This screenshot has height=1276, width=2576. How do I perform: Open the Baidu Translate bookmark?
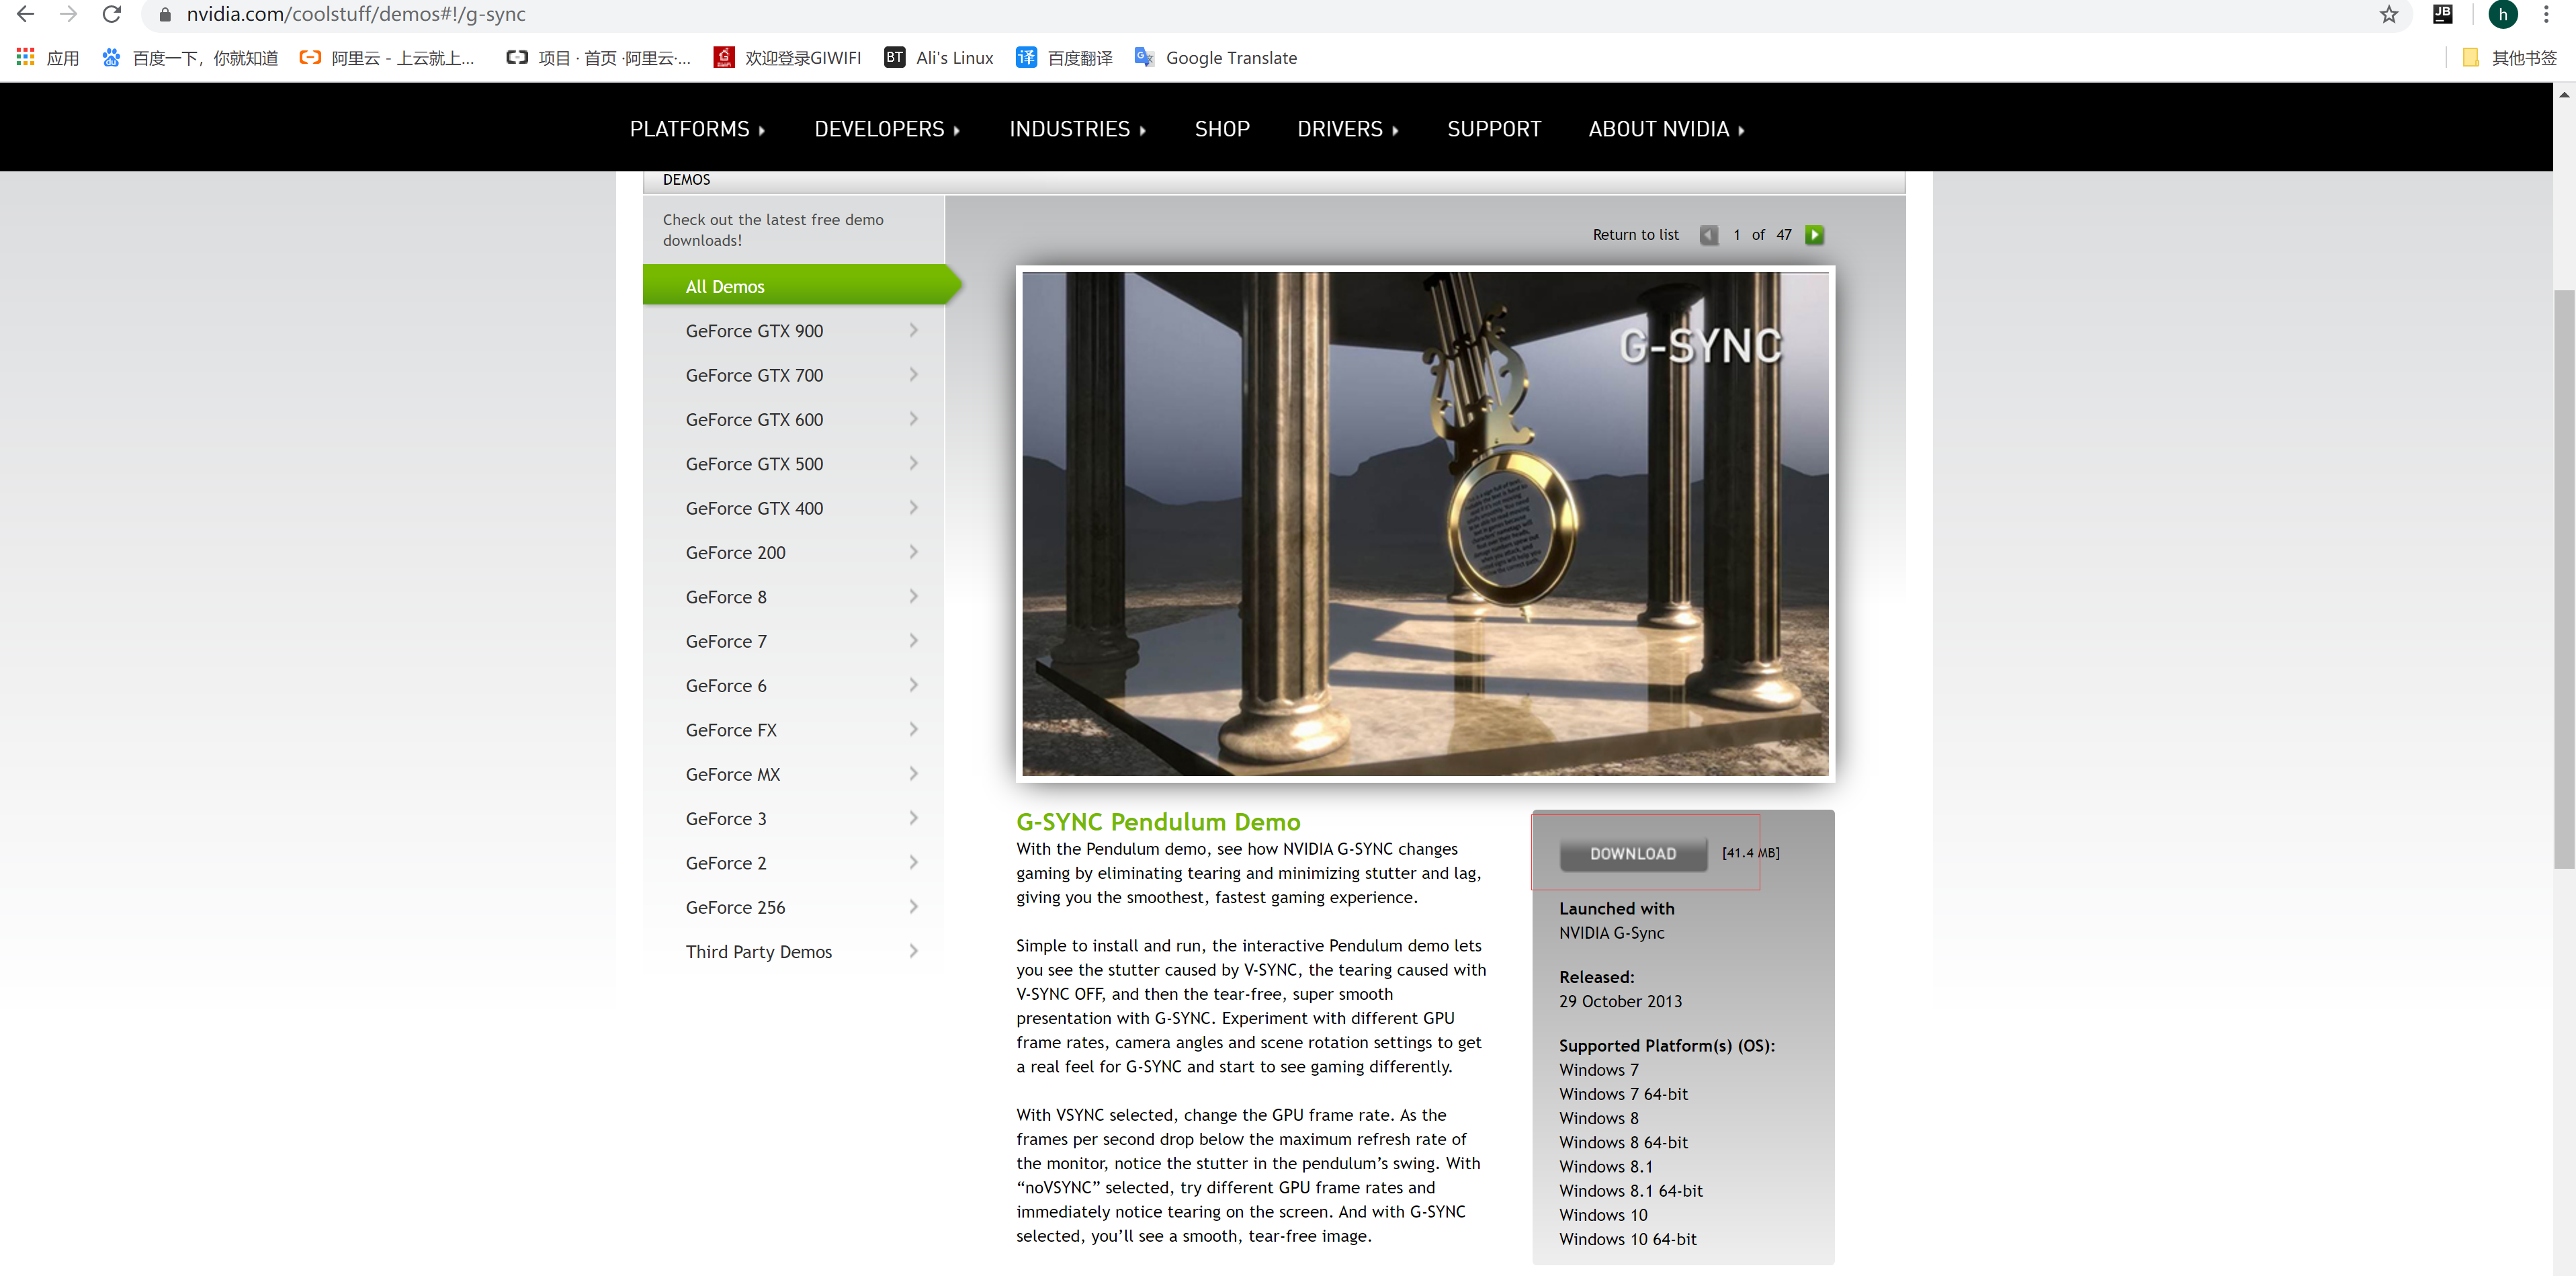1064,58
